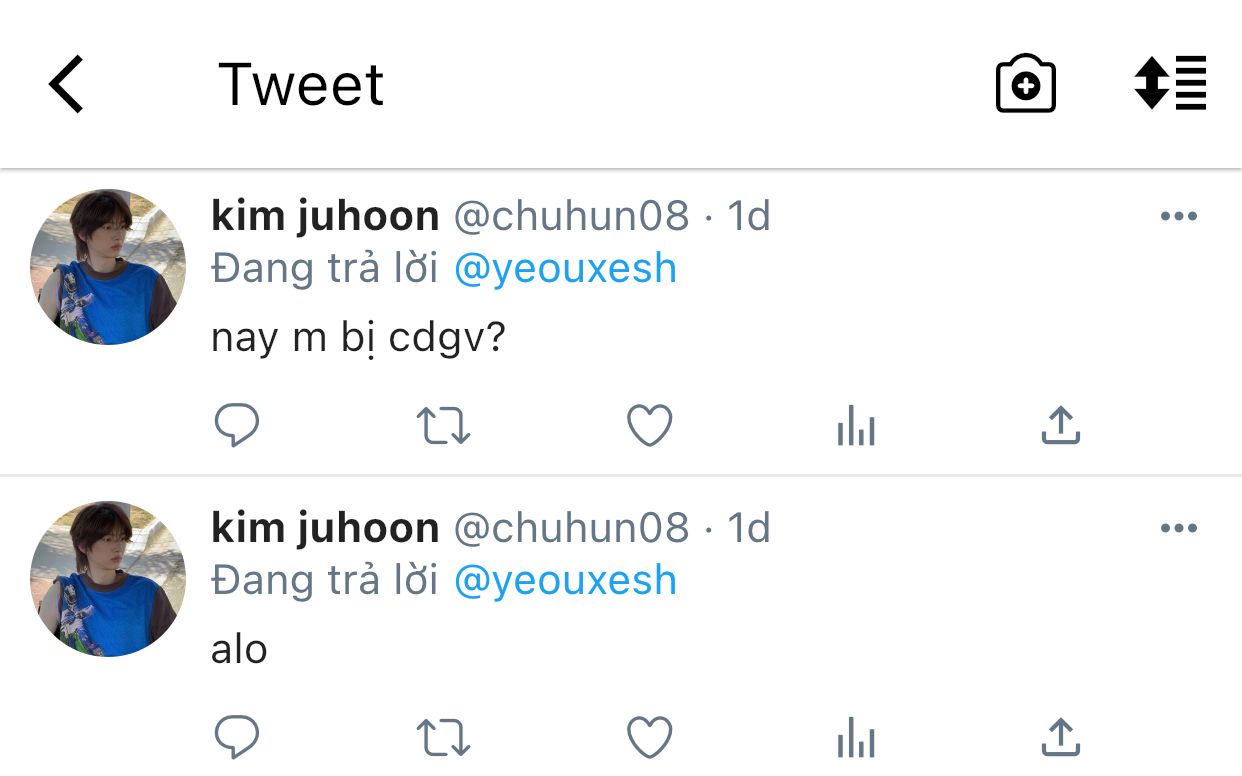Like the "alo" tweet
This screenshot has width=1242, height=776.
point(649,739)
